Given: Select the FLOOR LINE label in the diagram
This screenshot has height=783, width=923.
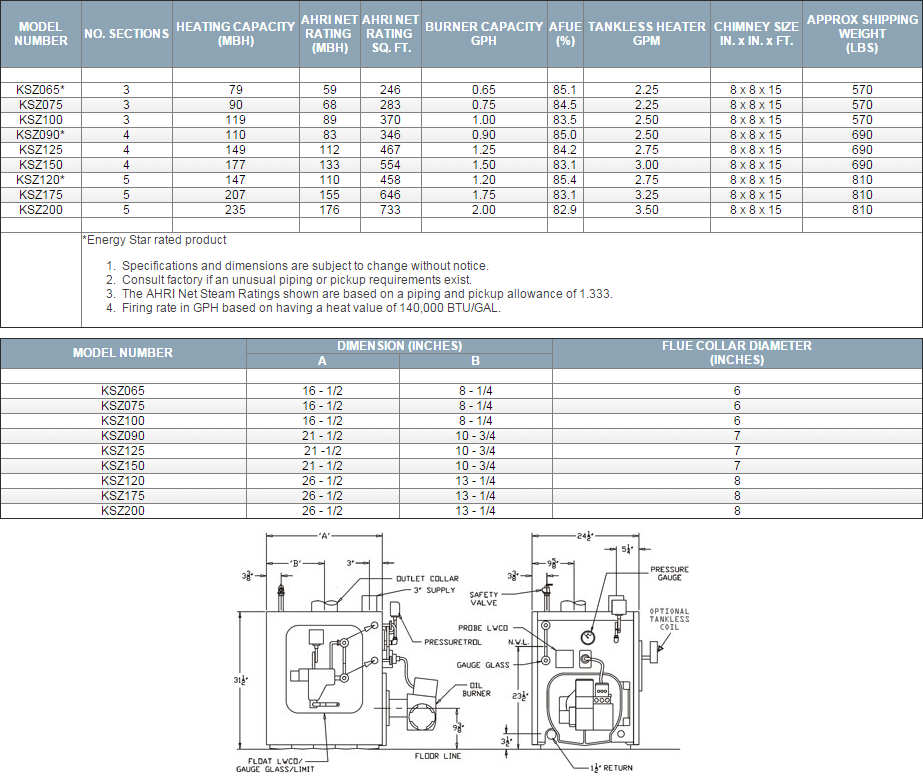Looking at the screenshot, I should pyautogui.click(x=438, y=756).
